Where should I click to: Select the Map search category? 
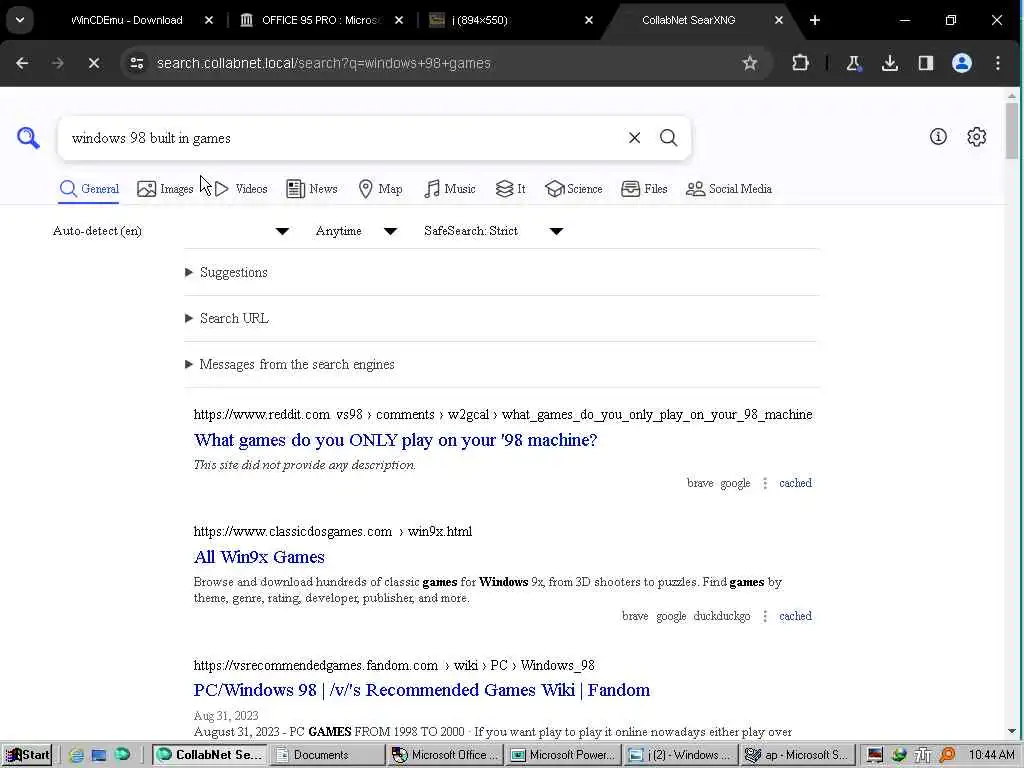point(380,189)
